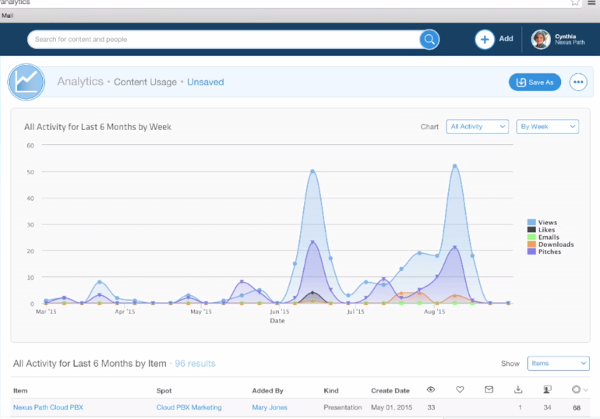
Task: Sort by emails envelope icon column
Action: point(489,389)
